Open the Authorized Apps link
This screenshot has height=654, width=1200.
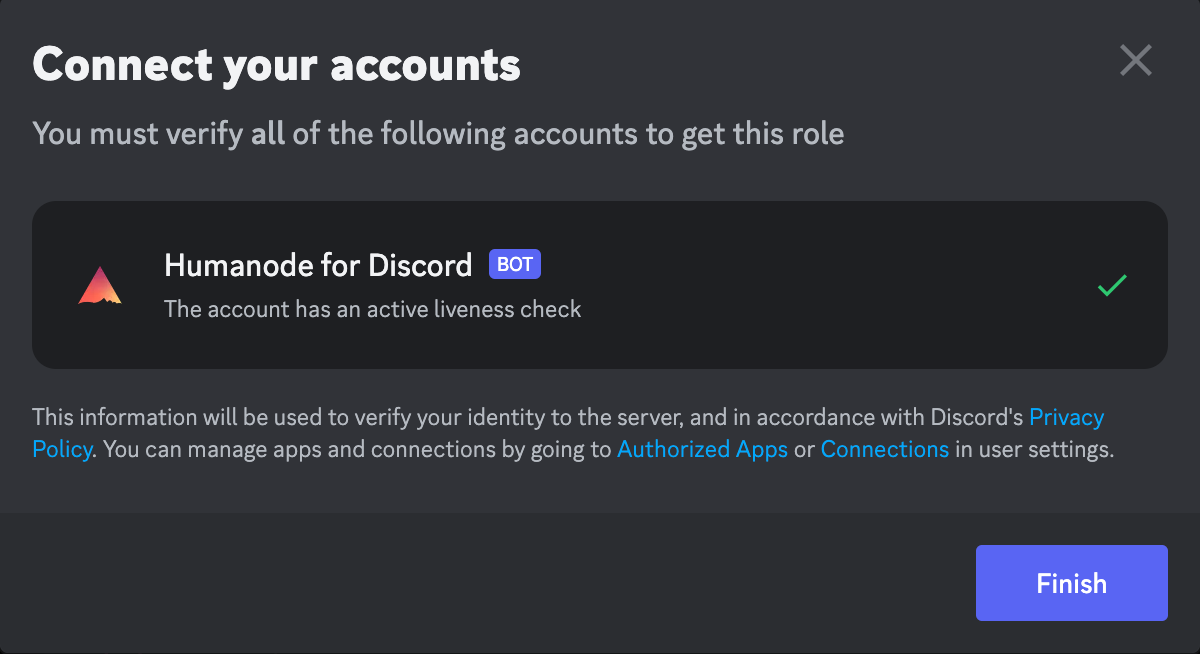click(702, 450)
